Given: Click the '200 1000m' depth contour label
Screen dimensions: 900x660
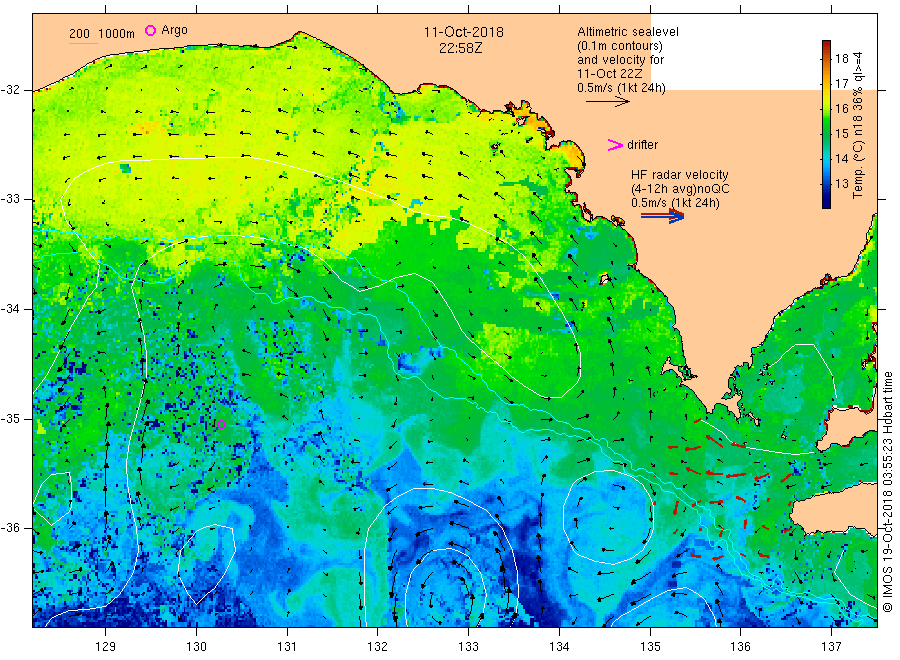Looking at the screenshot, I should click(102, 33).
